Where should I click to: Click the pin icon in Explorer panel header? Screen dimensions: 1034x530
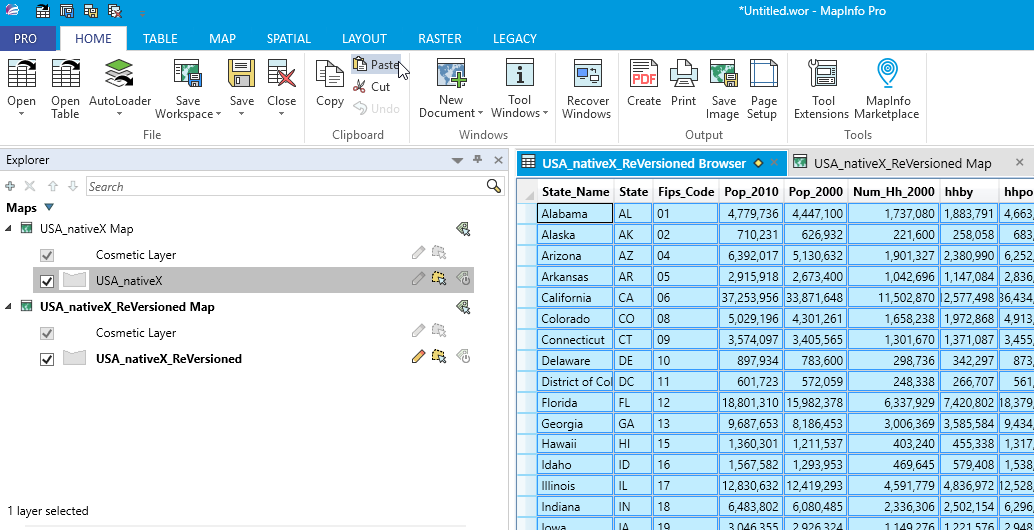point(478,160)
